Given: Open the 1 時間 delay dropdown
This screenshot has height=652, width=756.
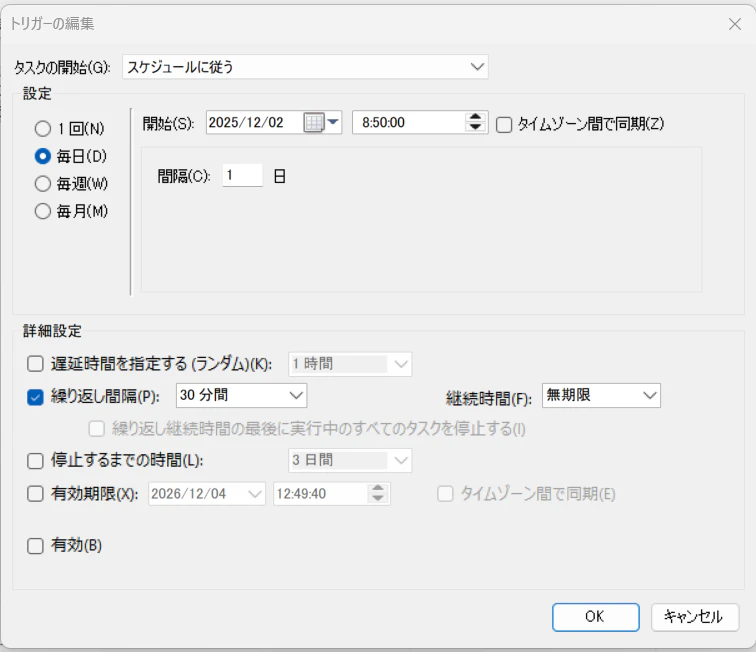Looking at the screenshot, I should click(x=350, y=364).
